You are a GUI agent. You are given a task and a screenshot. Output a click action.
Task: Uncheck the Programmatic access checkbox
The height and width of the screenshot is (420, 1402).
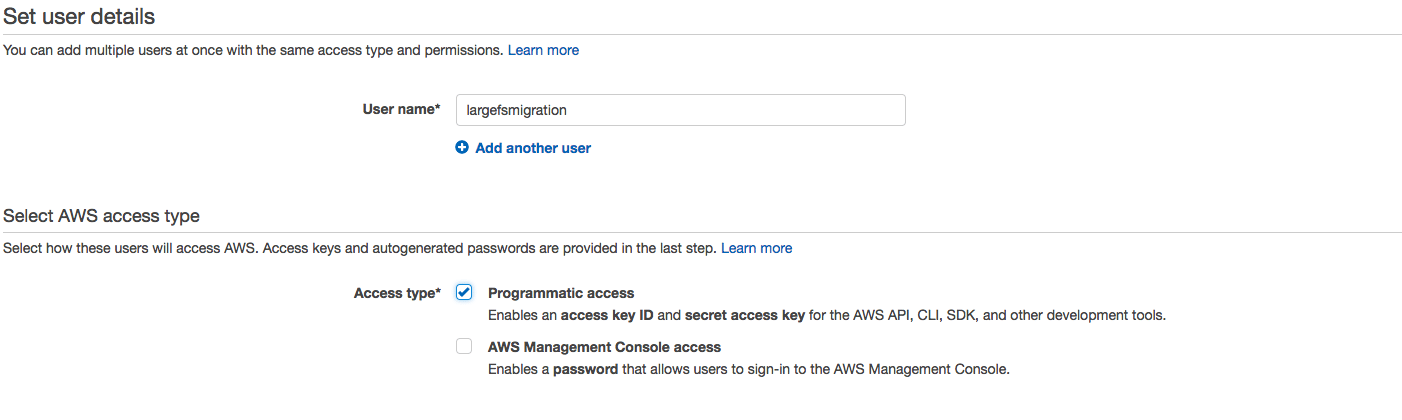[x=464, y=293]
